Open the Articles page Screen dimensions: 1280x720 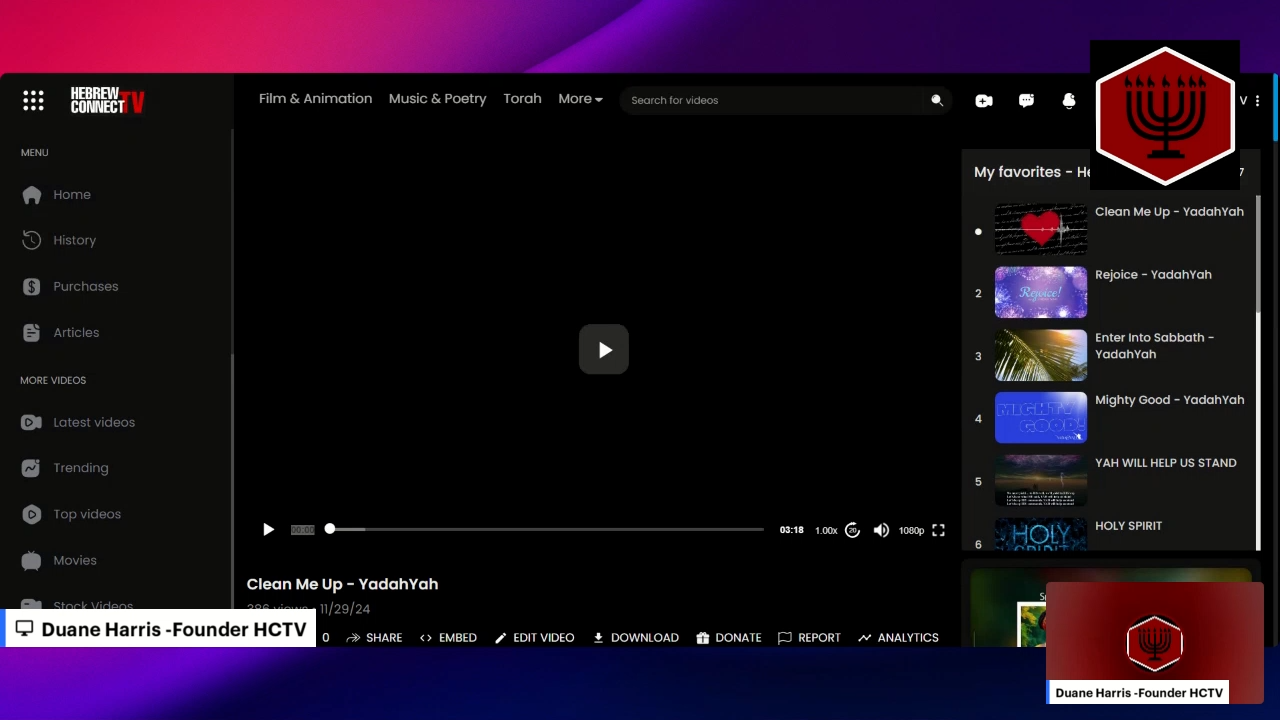coord(76,332)
